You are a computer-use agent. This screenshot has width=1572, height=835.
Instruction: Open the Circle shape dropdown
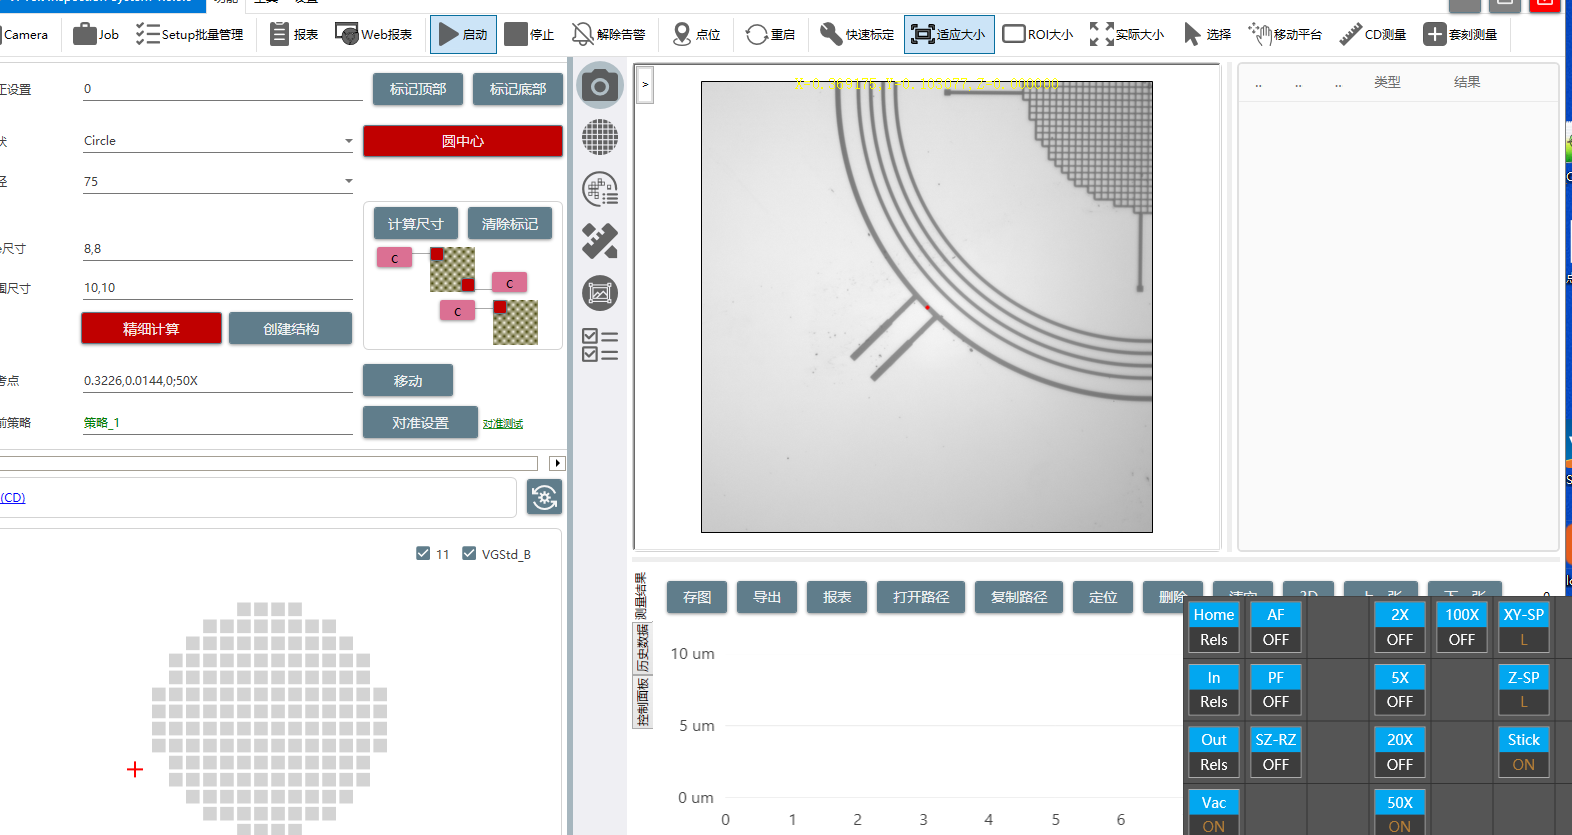click(x=218, y=141)
